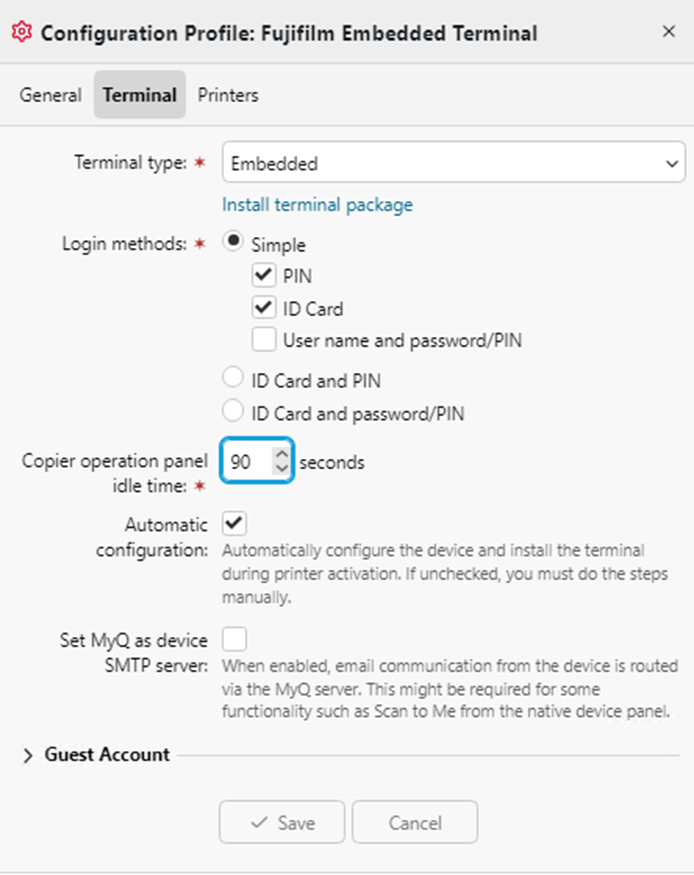Expand the Guest Account section
This screenshot has width=694, height=875.
(28, 756)
